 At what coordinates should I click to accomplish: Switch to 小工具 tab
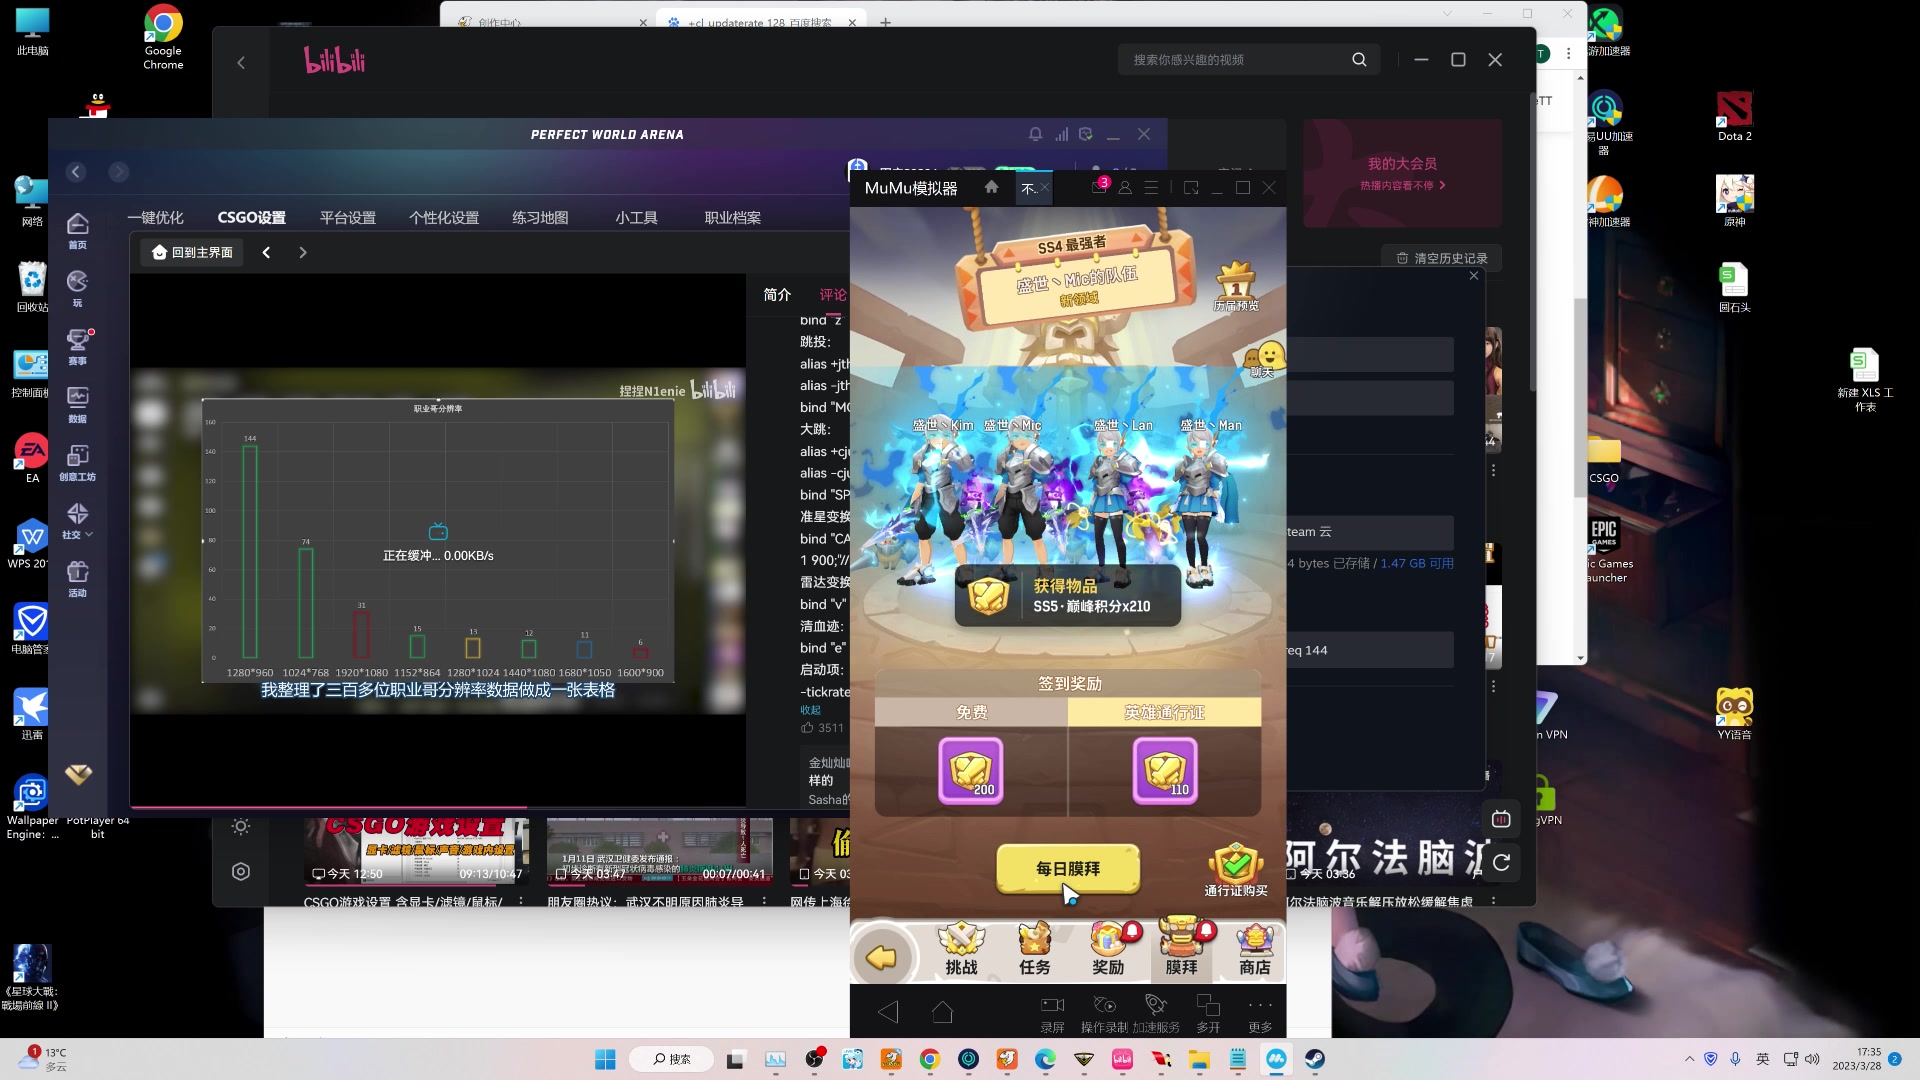click(636, 217)
